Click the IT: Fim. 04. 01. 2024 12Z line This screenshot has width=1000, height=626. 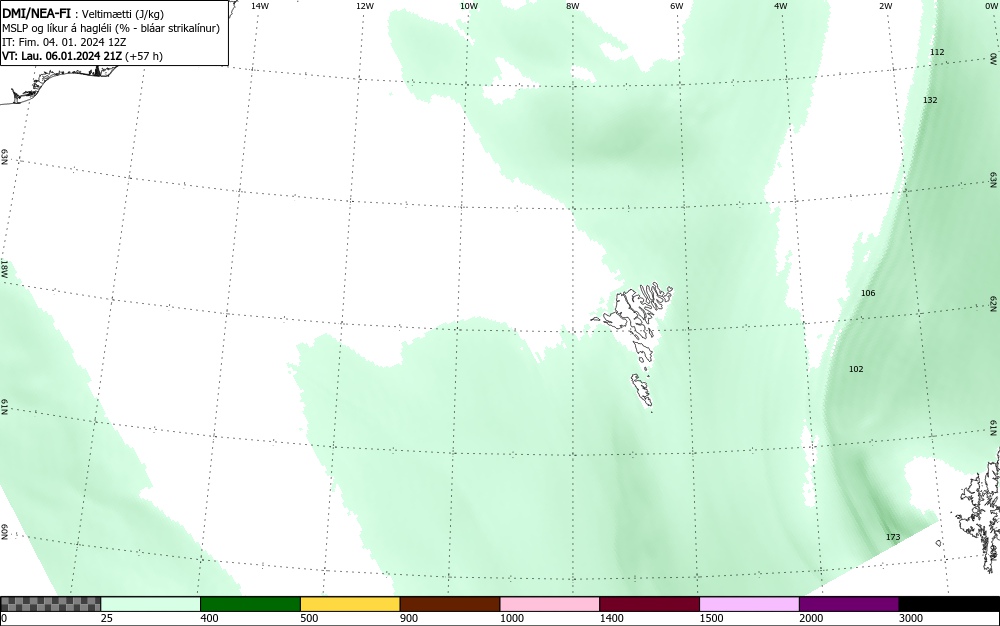pyautogui.click(x=64, y=42)
